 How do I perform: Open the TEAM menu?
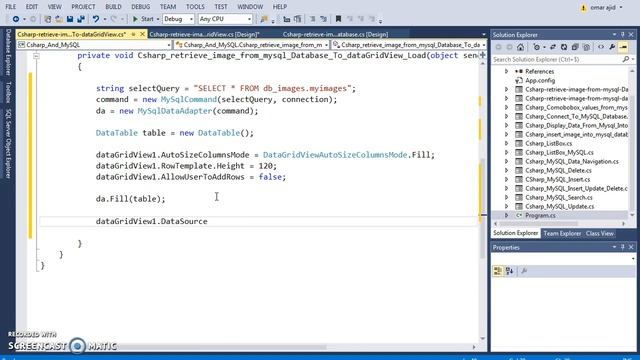[x=168, y=7]
